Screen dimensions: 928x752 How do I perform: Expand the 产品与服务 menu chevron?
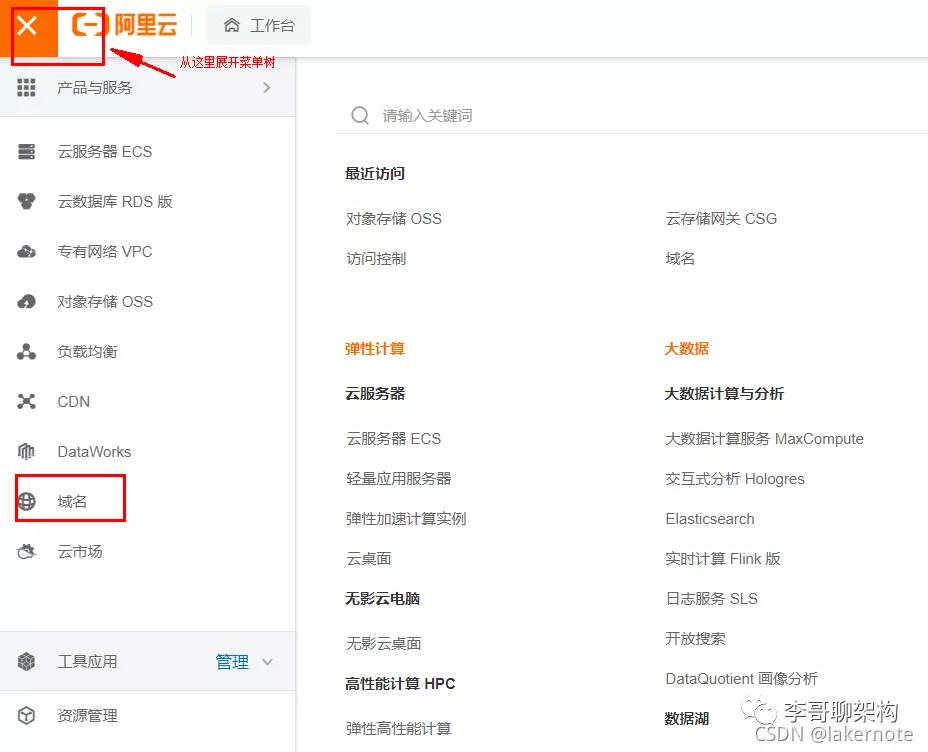tap(266, 87)
